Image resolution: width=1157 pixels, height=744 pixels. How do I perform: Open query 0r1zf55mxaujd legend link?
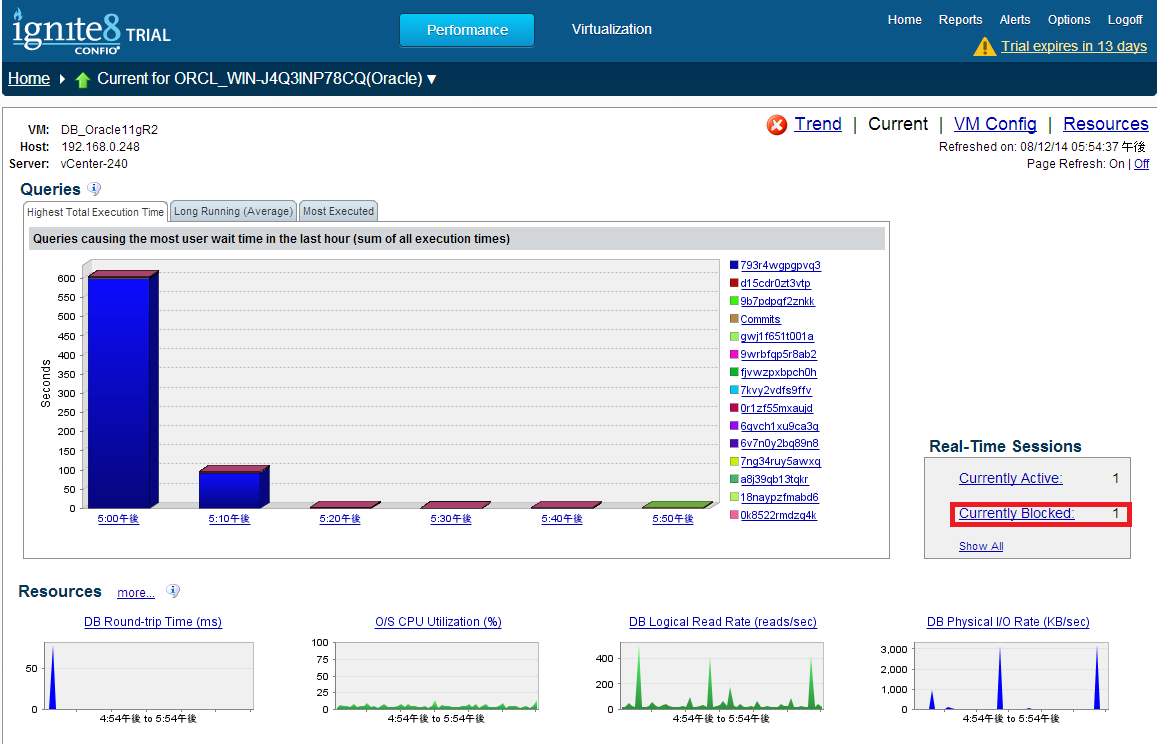click(x=776, y=408)
